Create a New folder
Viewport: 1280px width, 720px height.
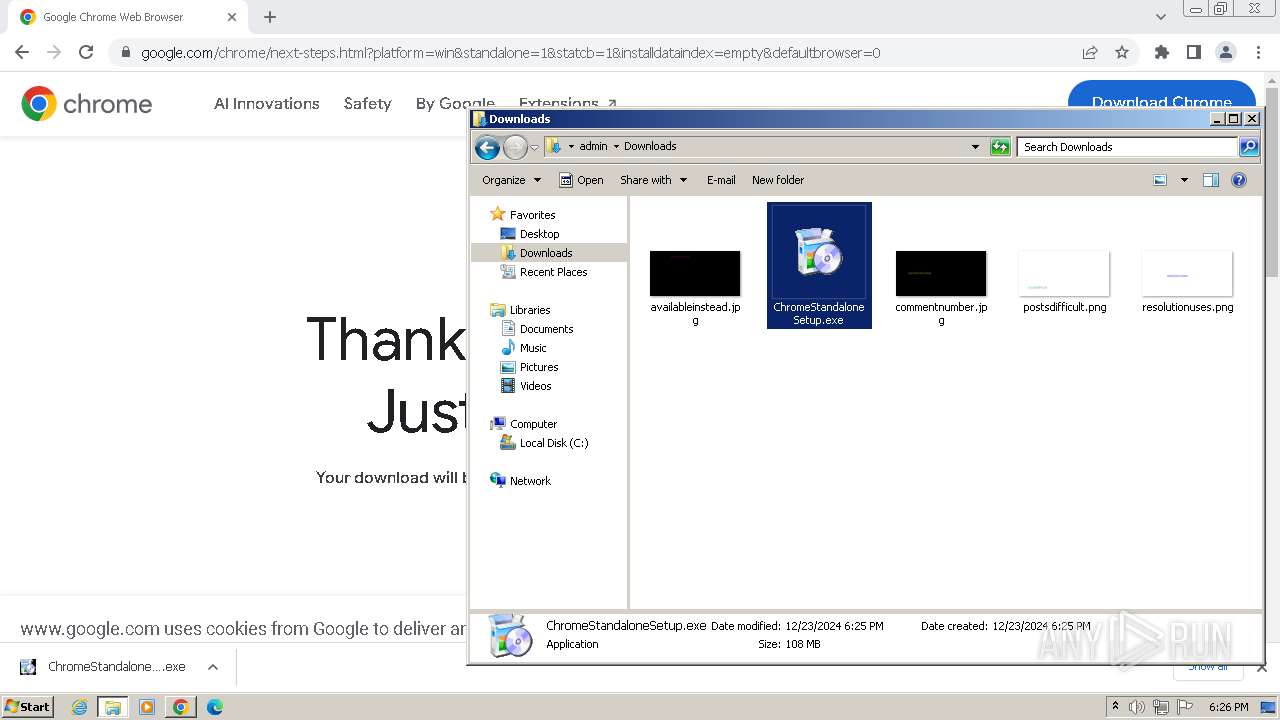tap(778, 180)
